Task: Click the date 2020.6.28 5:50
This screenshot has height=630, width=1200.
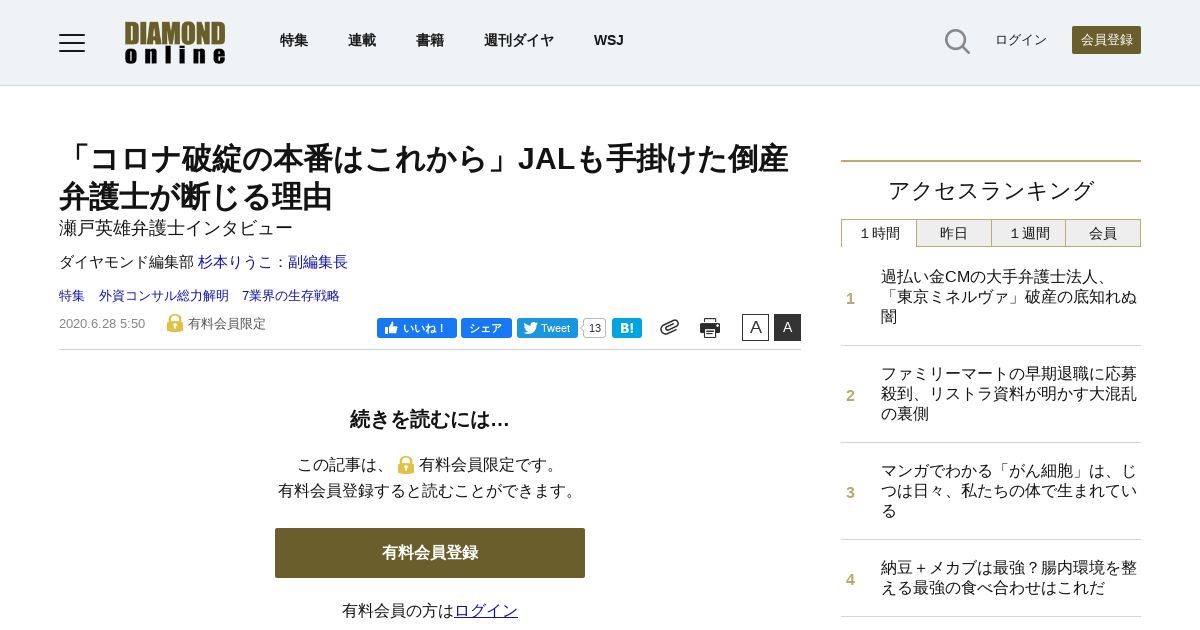Action: 102,324
